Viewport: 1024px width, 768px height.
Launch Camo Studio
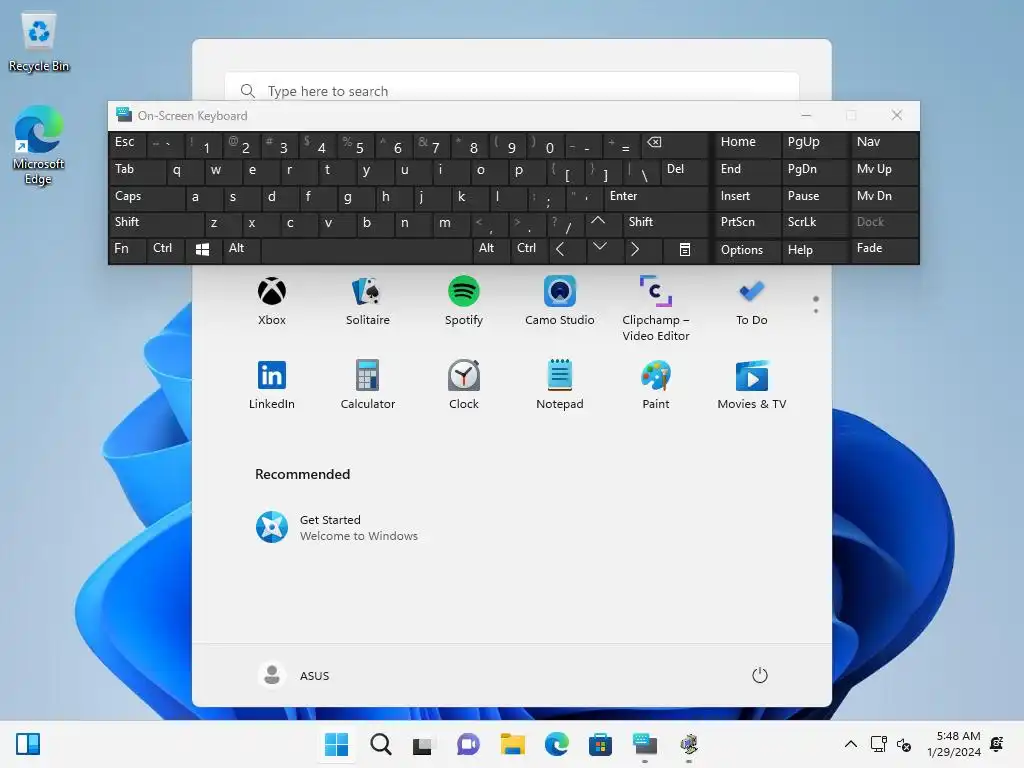560,300
